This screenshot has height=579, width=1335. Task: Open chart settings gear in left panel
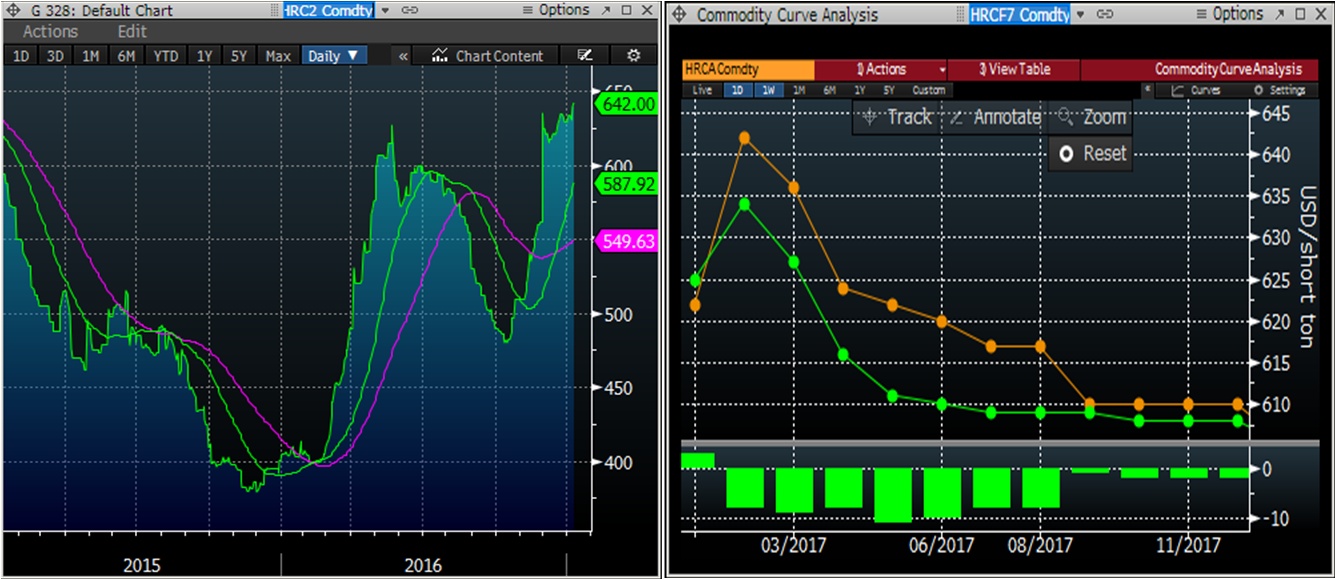click(633, 56)
